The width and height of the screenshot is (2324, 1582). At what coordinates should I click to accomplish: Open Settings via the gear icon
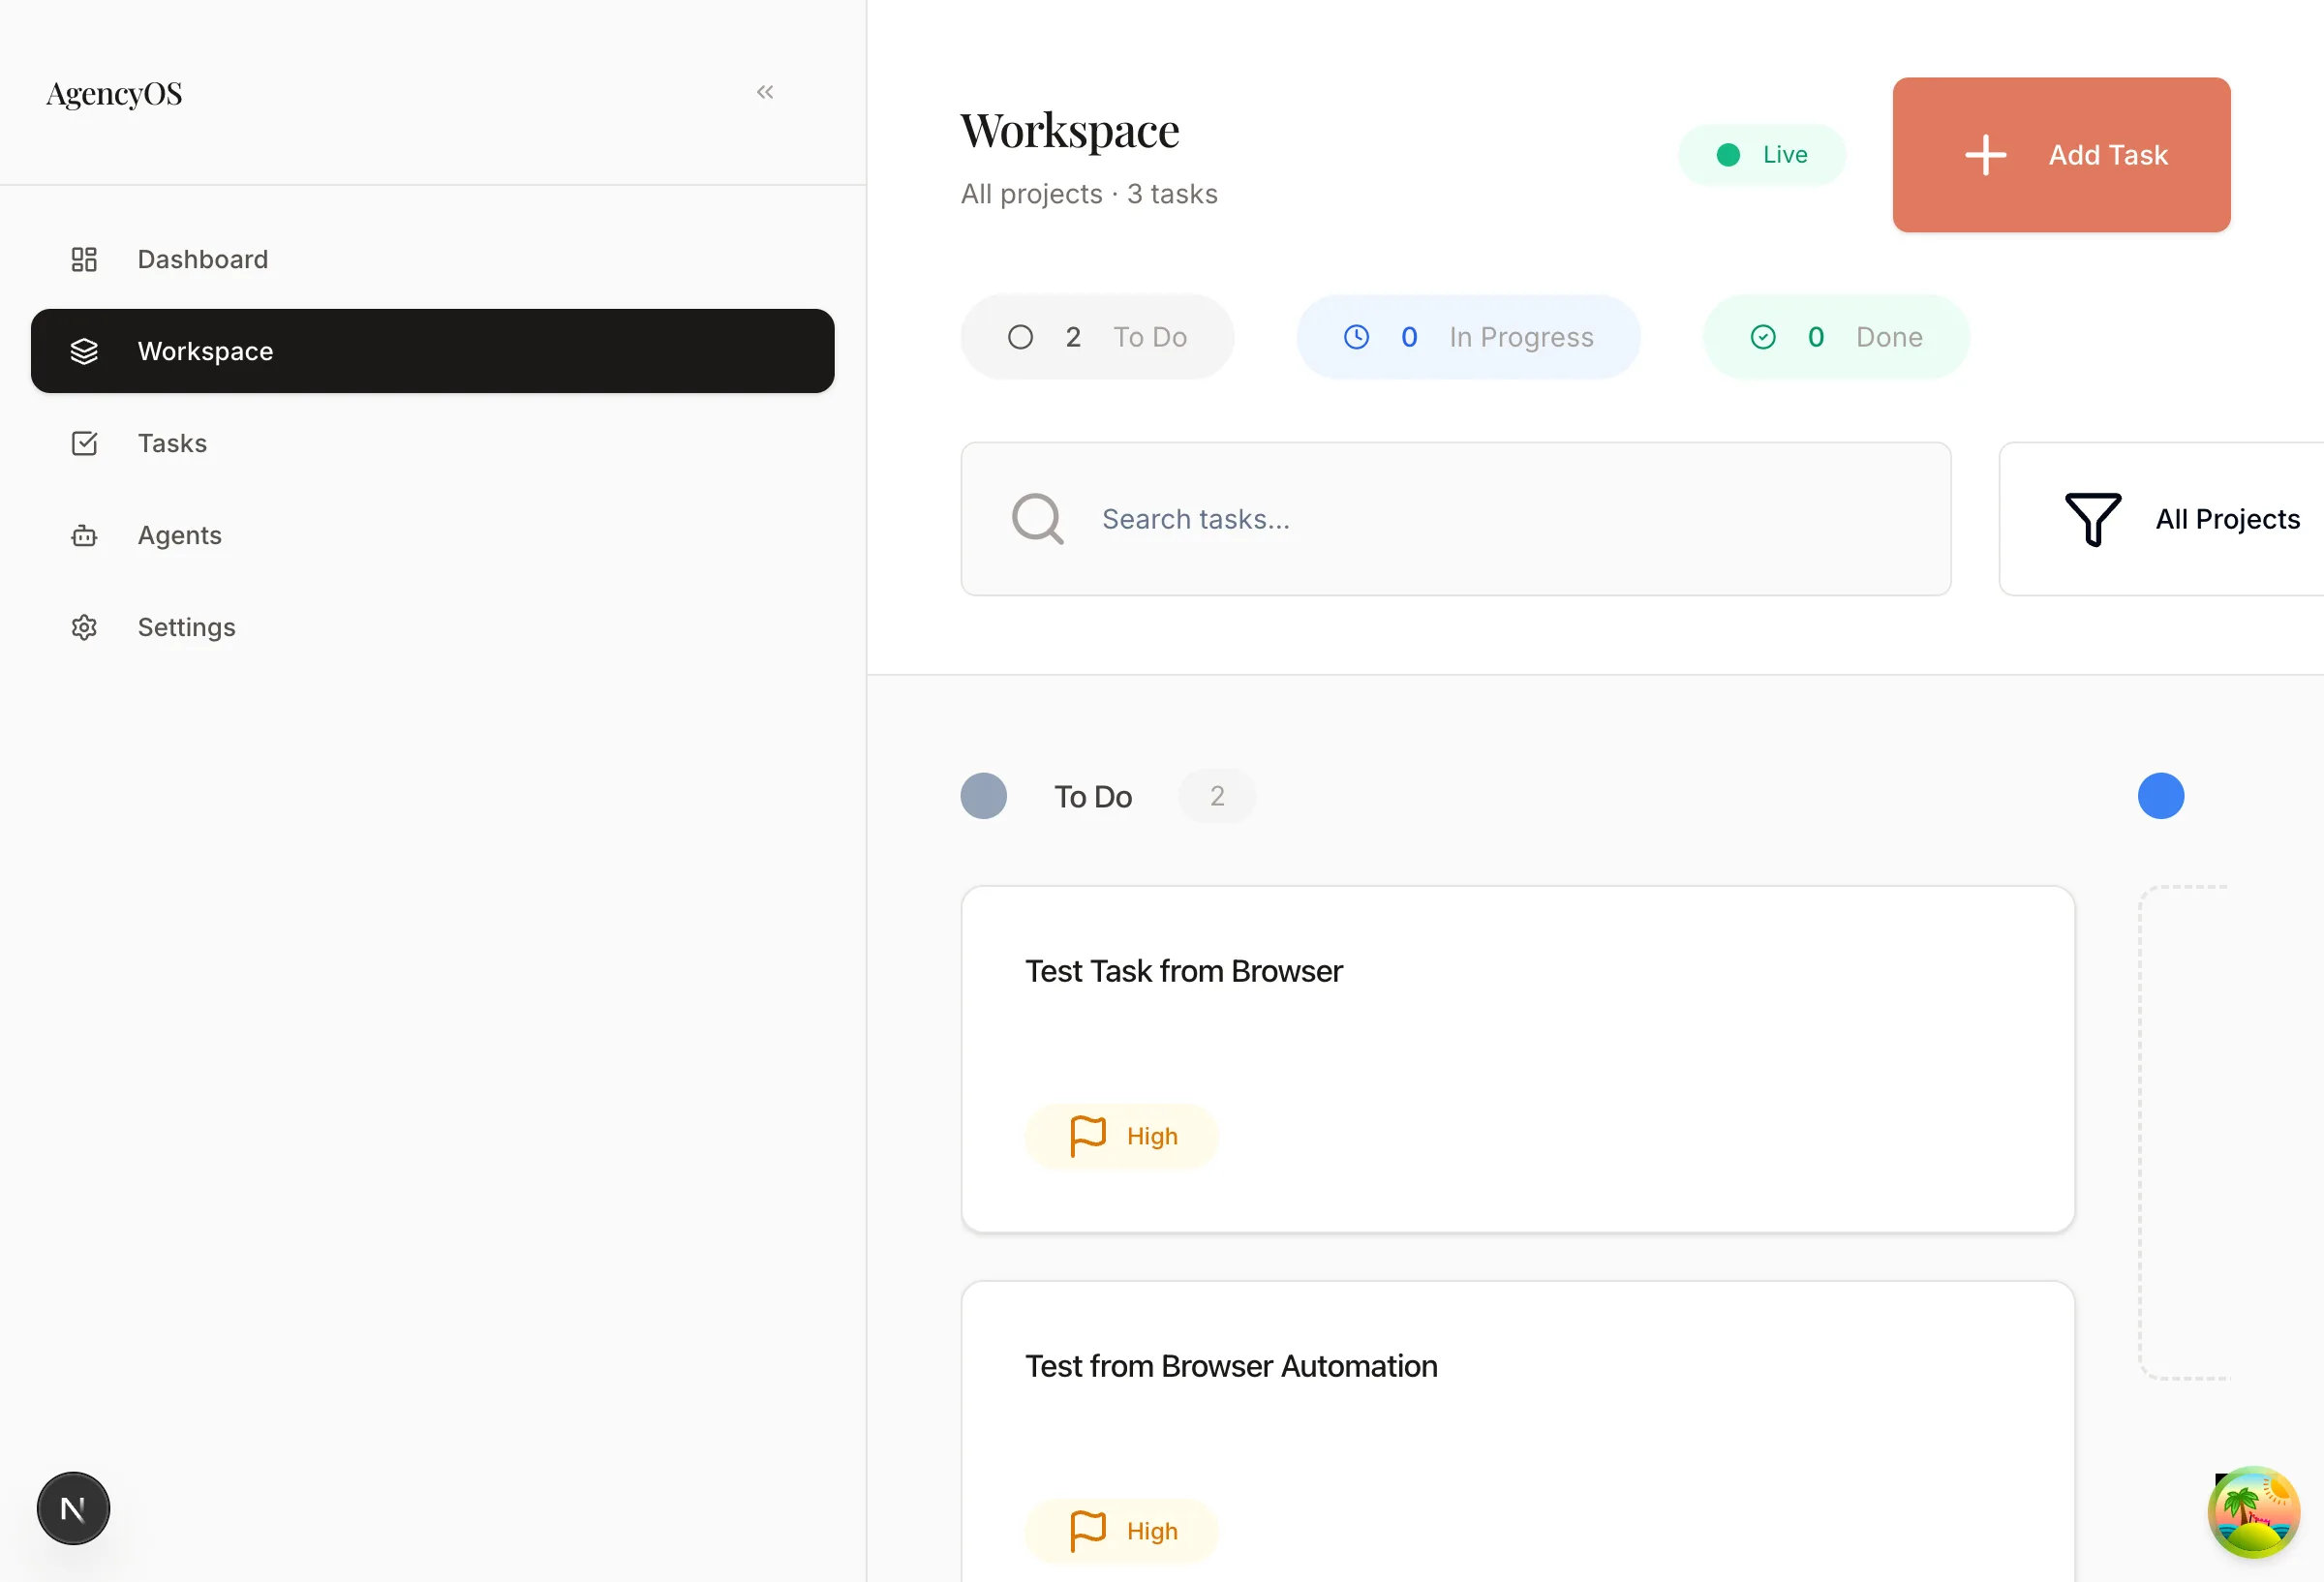(x=84, y=627)
